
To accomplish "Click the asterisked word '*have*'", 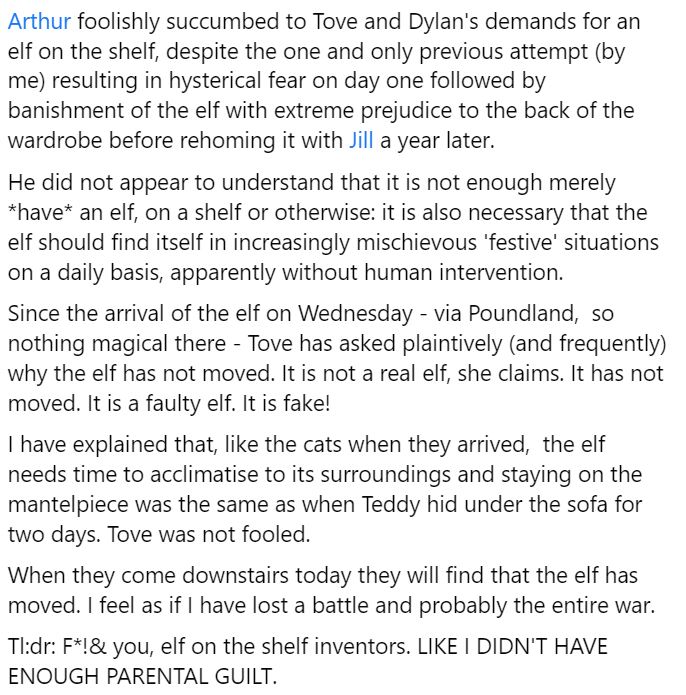I will (x=39, y=213).
